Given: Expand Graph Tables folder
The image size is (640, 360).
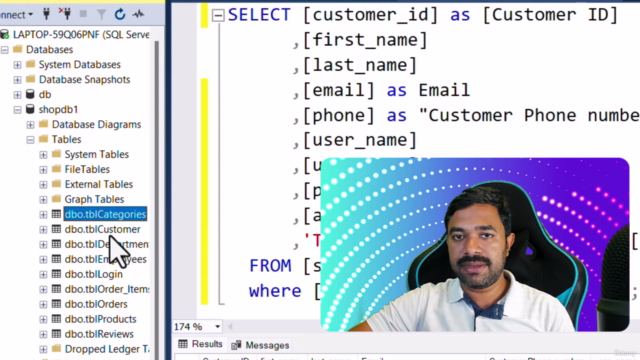Looking at the screenshot, I should click(43, 200).
